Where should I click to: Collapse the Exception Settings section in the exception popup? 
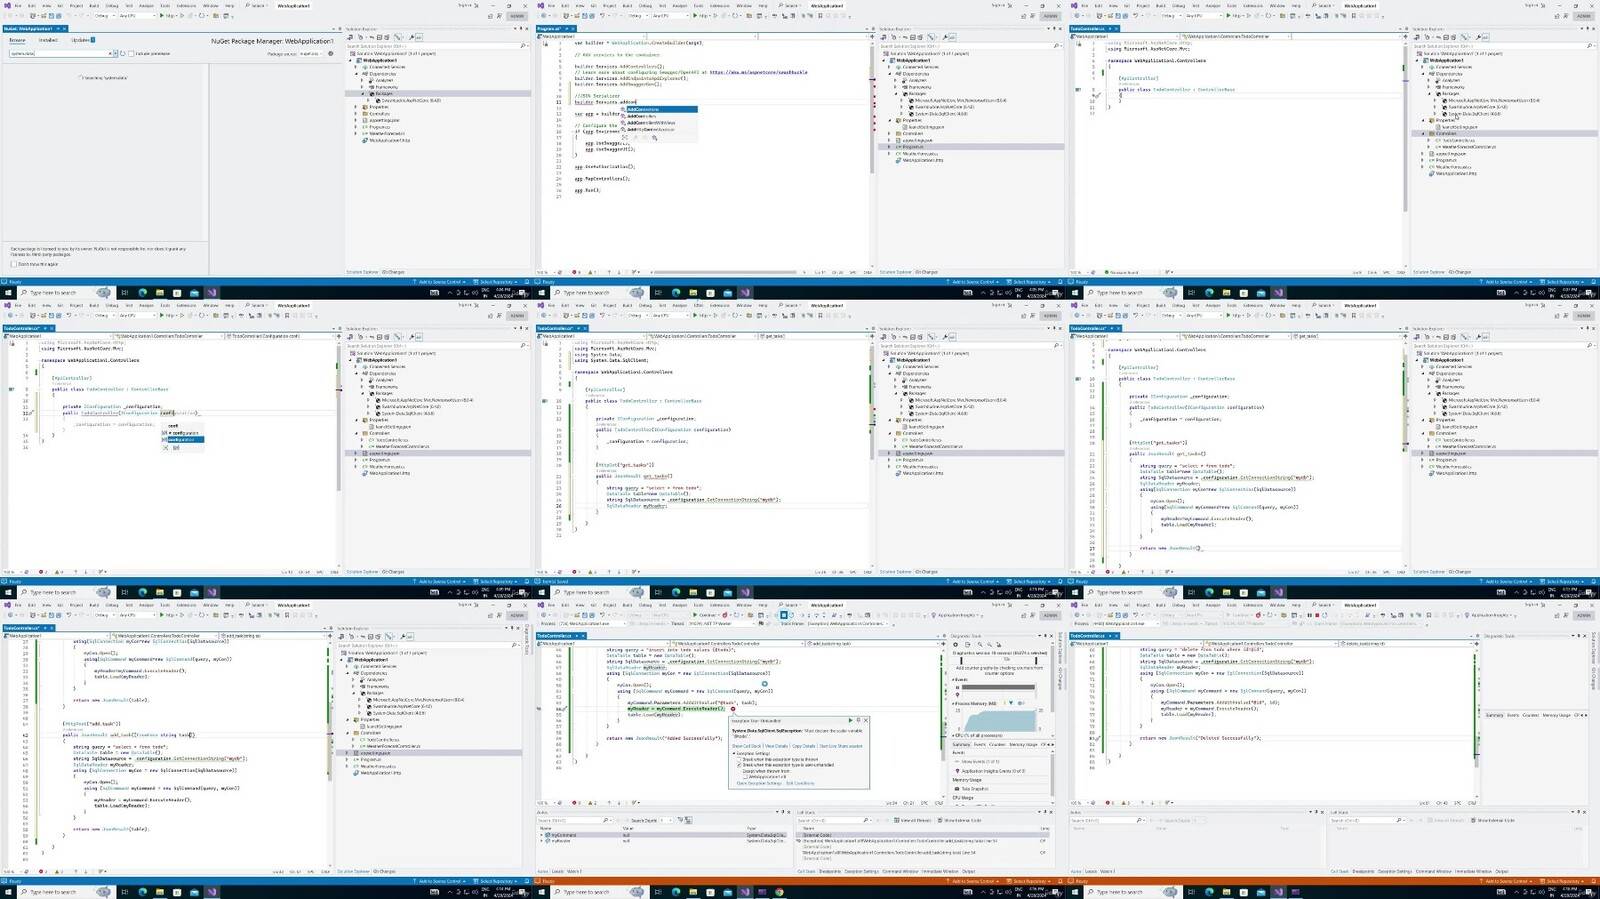point(733,754)
